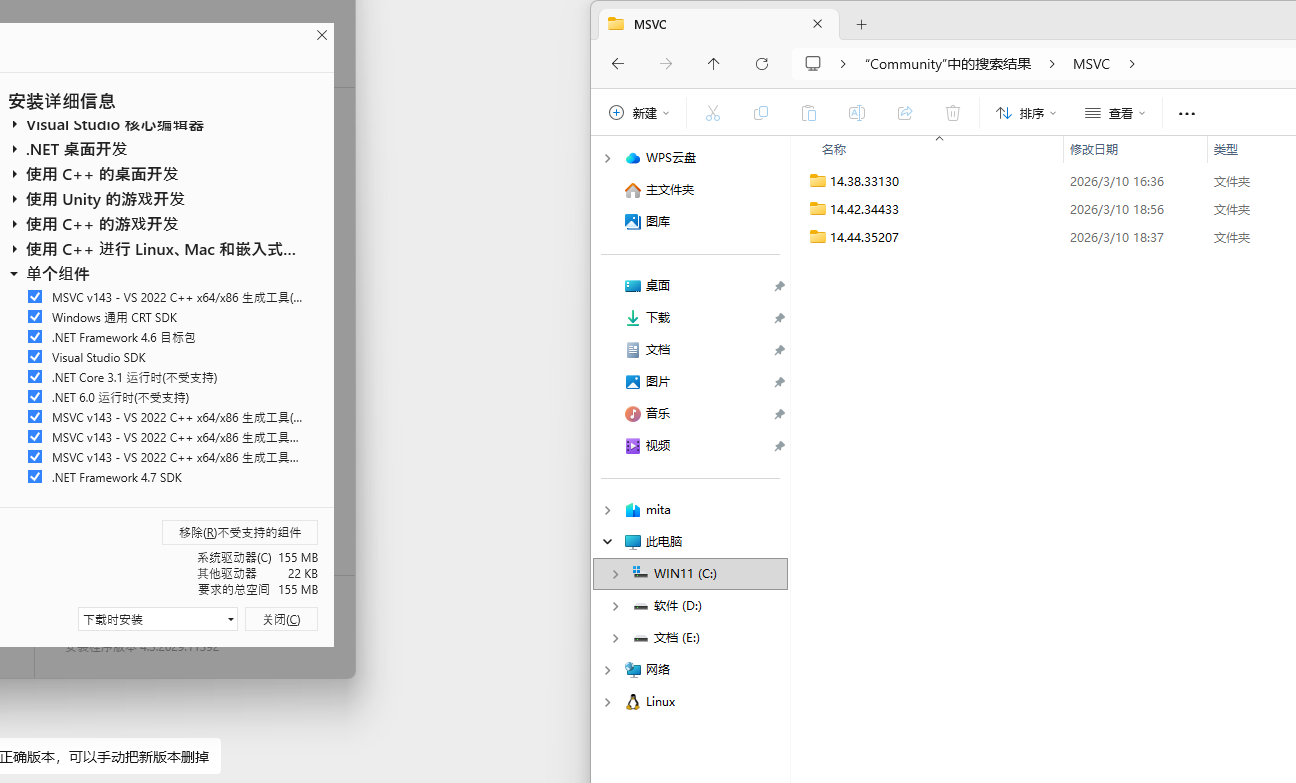This screenshot has height=783, width=1296.
Task: Open the 排序 sort dropdown
Action: click(1026, 113)
